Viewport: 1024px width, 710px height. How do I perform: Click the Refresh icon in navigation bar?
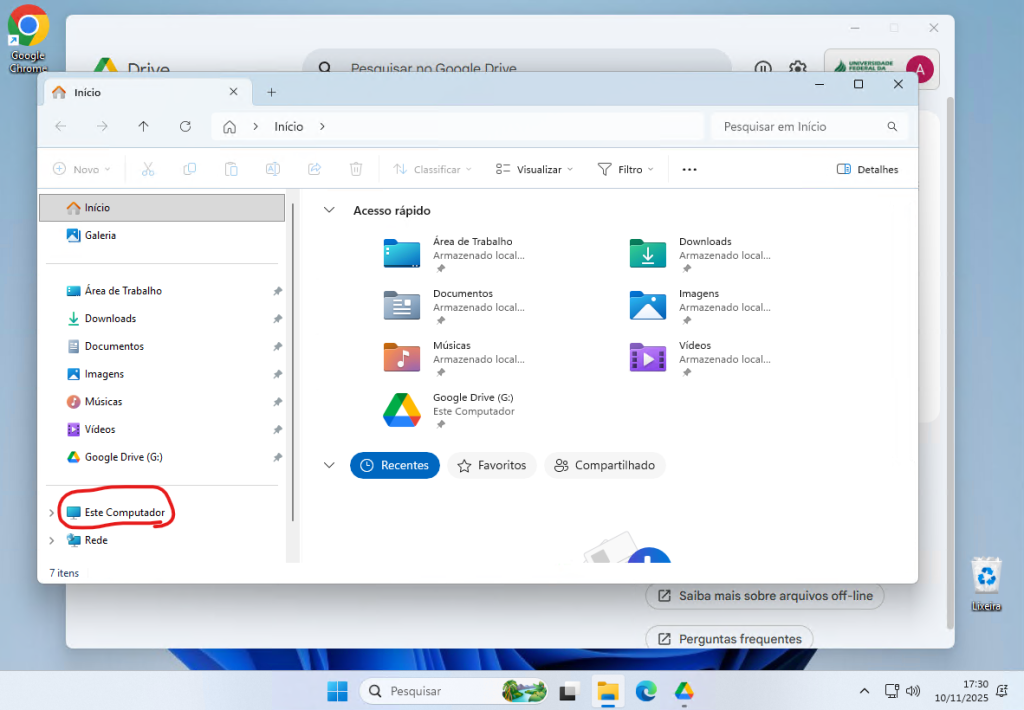pos(185,127)
